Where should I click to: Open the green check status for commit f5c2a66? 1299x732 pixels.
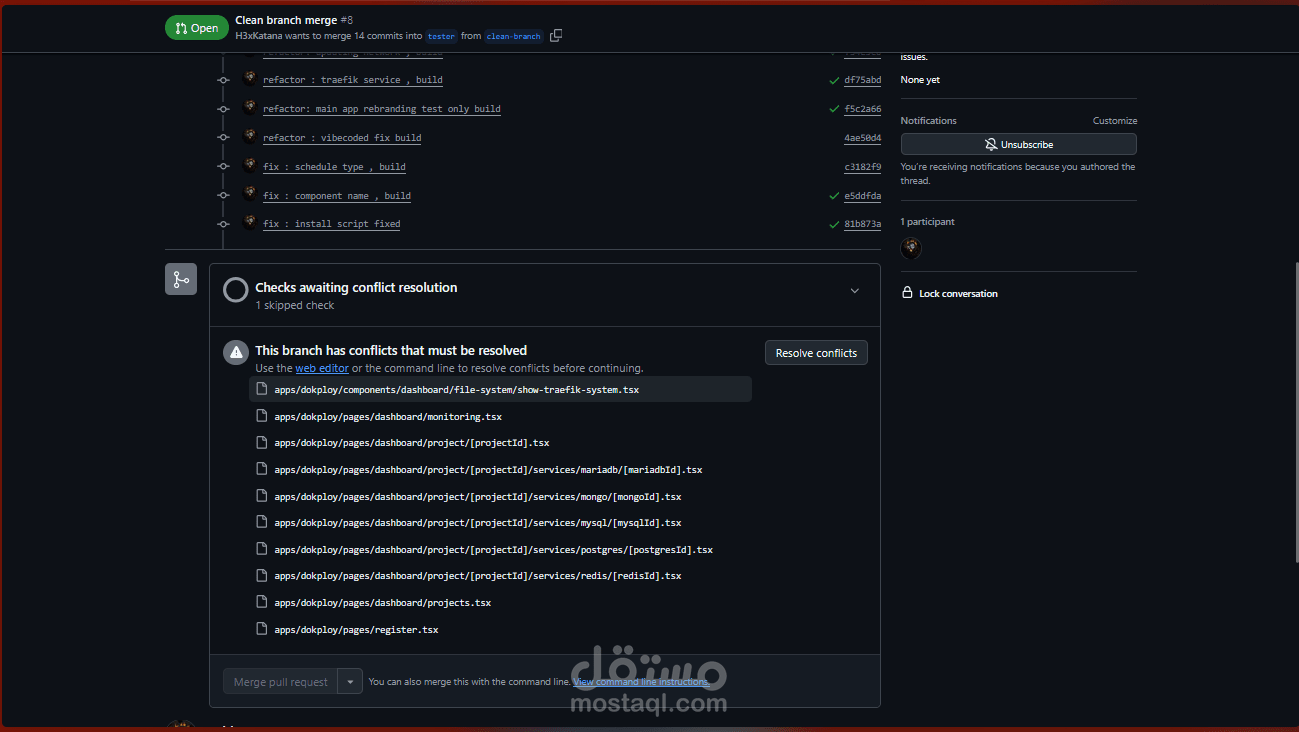point(834,109)
